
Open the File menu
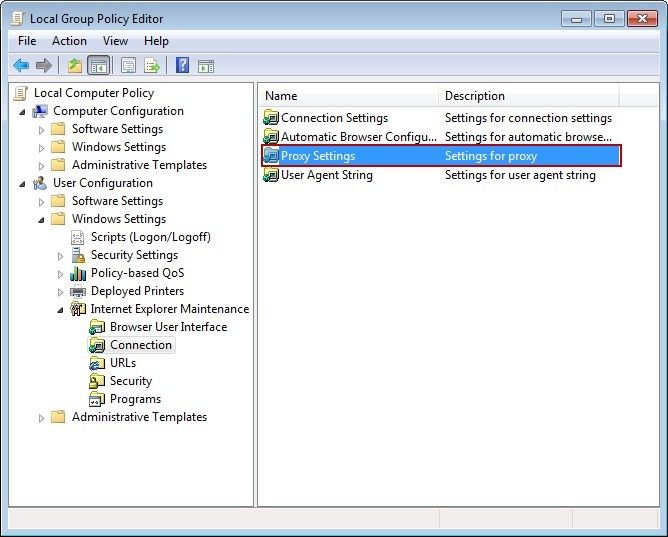click(x=27, y=41)
